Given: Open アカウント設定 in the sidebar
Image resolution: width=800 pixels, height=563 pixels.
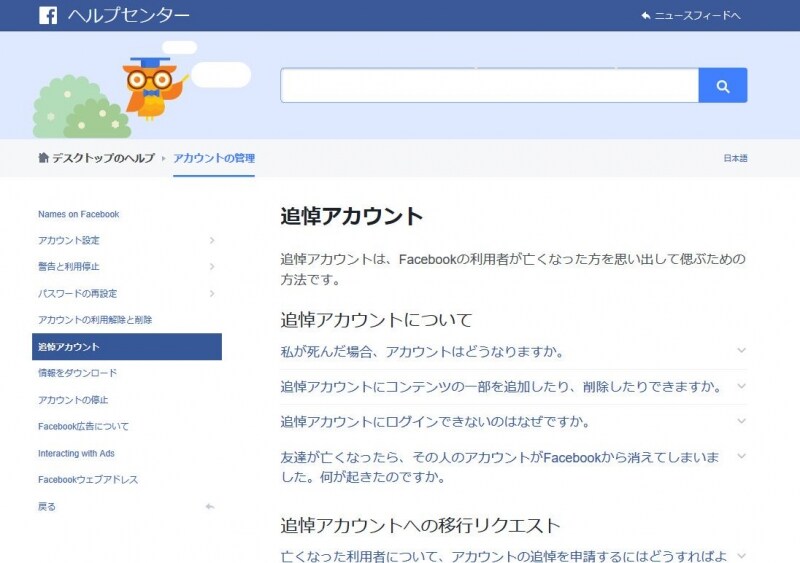Looking at the screenshot, I should 69,240.
